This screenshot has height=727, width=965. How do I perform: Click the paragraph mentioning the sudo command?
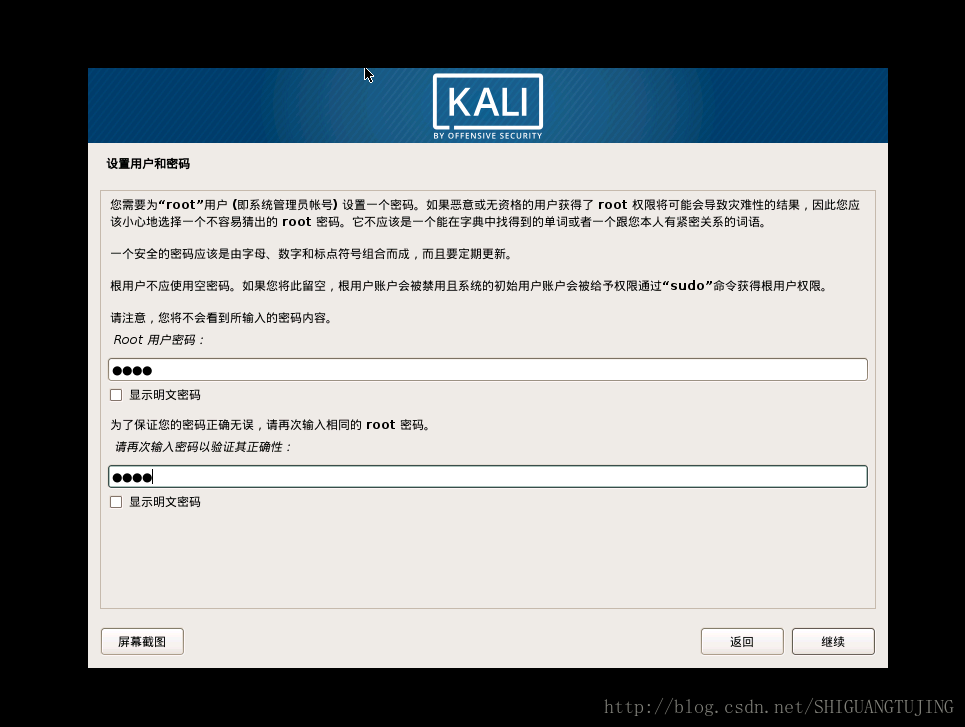470,286
